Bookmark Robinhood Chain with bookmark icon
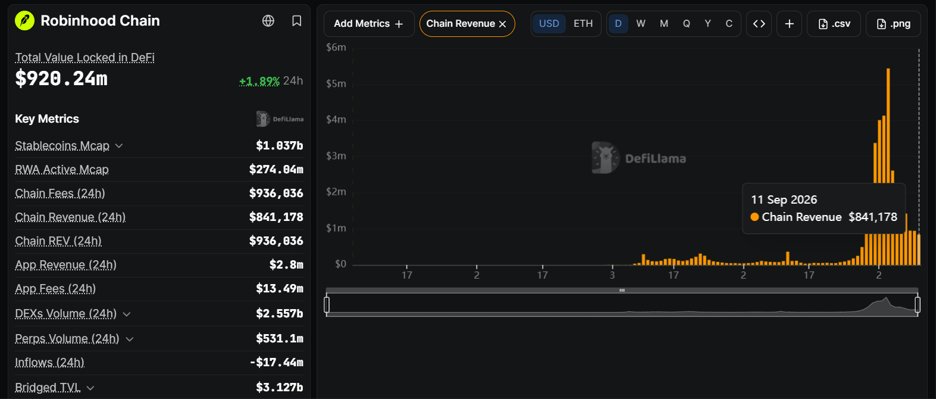 tap(297, 21)
